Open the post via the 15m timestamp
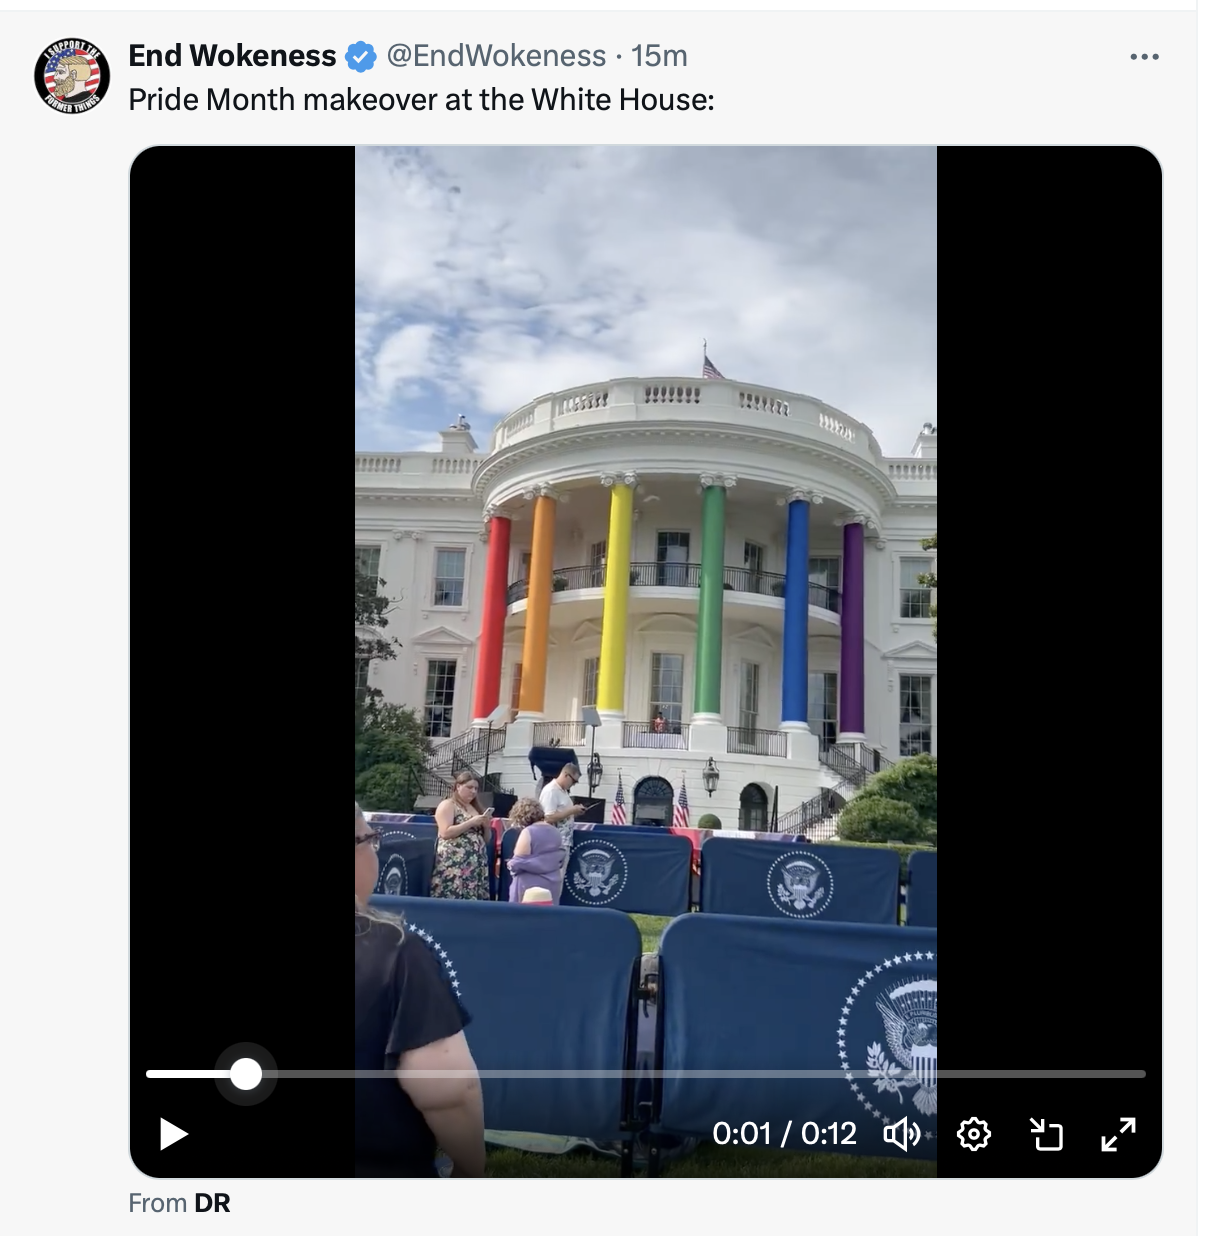Viewport: 1212px width, 1236px height. point(659,56)
